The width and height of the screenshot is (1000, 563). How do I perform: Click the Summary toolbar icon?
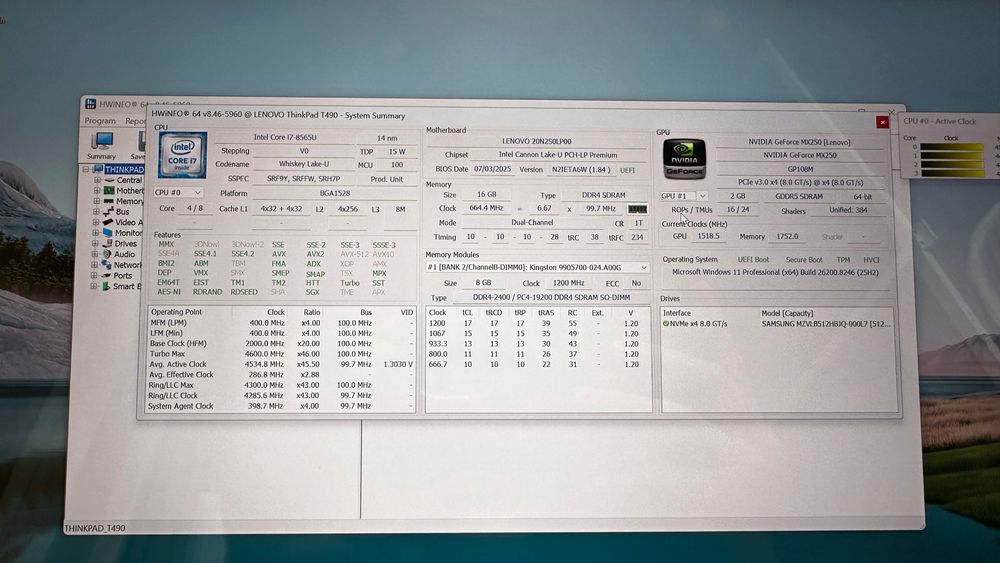point(102,142)
